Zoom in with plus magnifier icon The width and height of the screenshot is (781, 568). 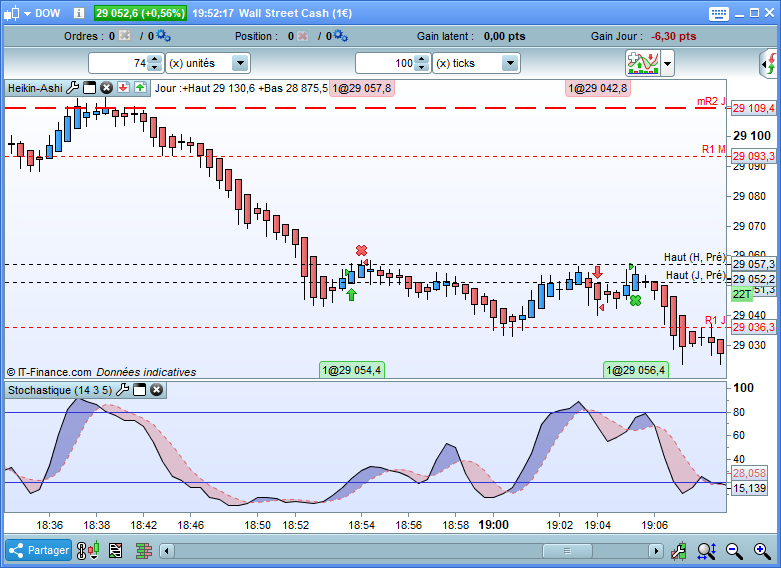(x=762, y=551)
